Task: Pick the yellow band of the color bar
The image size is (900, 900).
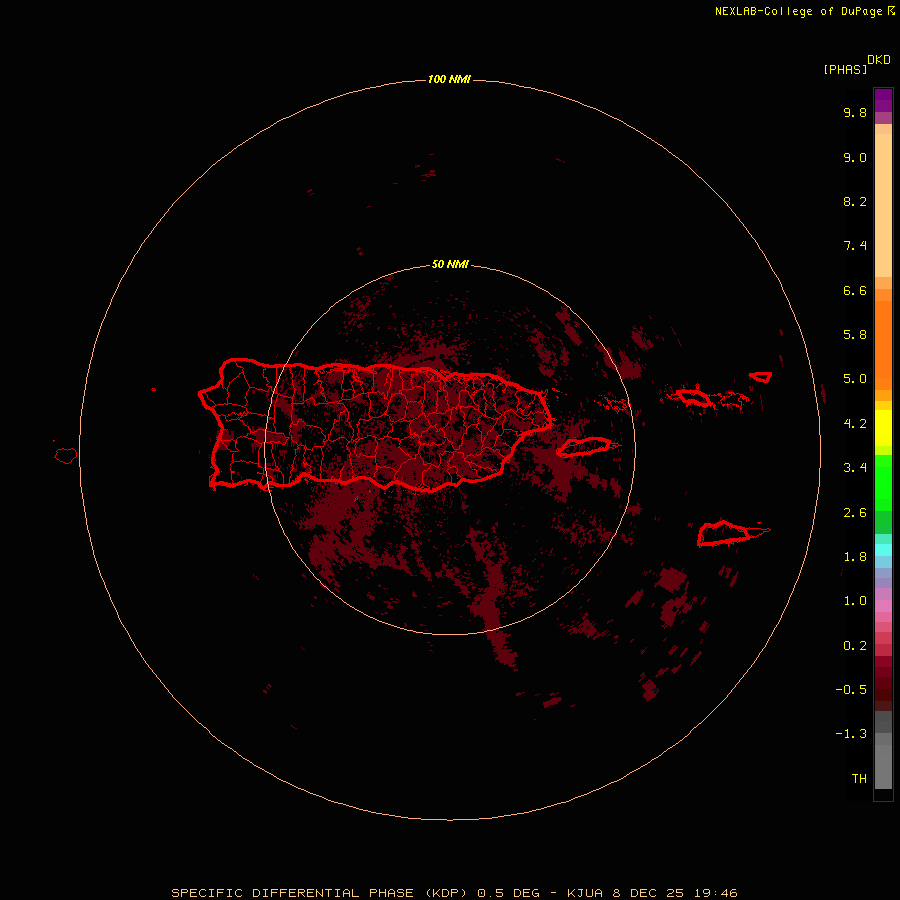Action: (883, 428)
